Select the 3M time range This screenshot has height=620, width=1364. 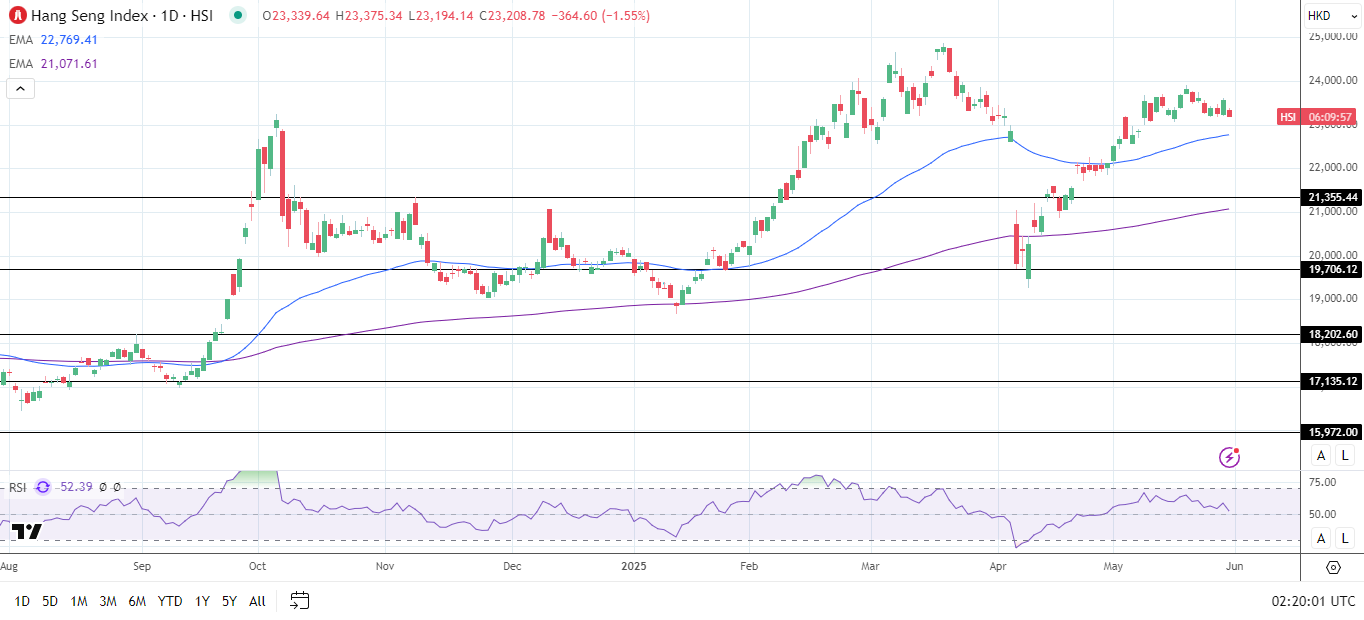pos(108,601)
